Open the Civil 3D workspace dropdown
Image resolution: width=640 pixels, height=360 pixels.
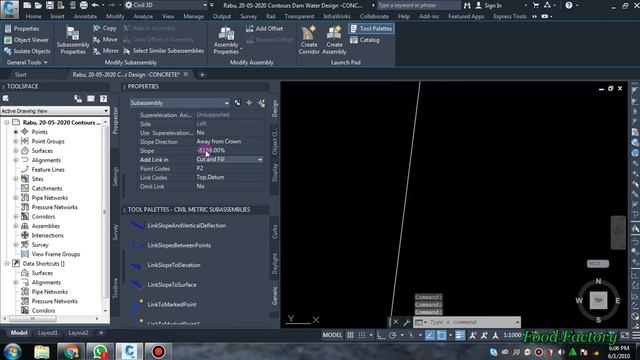(x=167, y=5)
